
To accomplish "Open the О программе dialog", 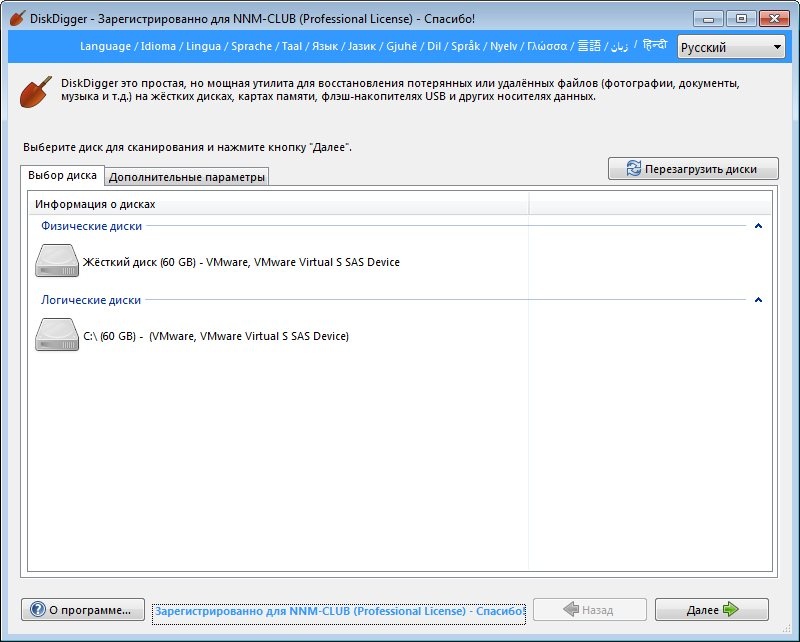I will pos(83,610).
